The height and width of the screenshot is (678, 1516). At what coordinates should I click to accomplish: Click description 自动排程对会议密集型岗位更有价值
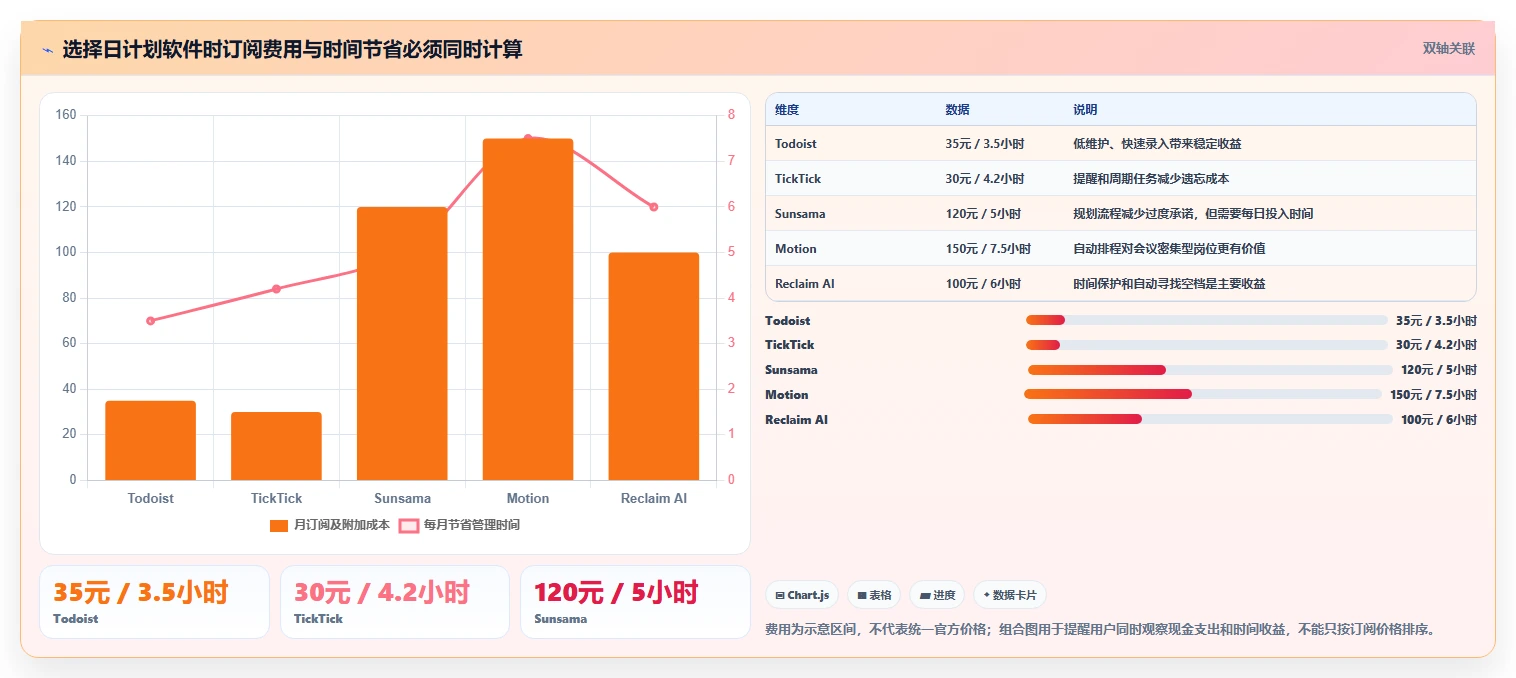tap(1169, 249)
